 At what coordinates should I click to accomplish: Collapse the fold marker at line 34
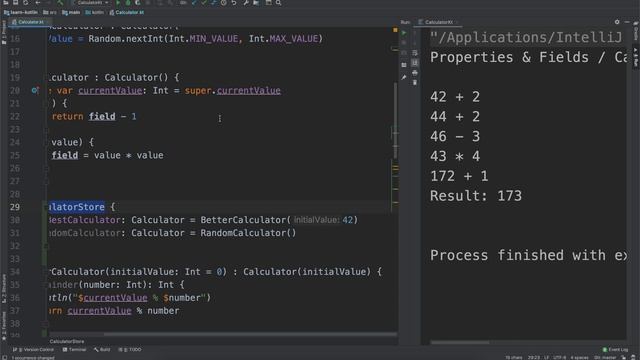pyautogui.click(x=46, y=272)
